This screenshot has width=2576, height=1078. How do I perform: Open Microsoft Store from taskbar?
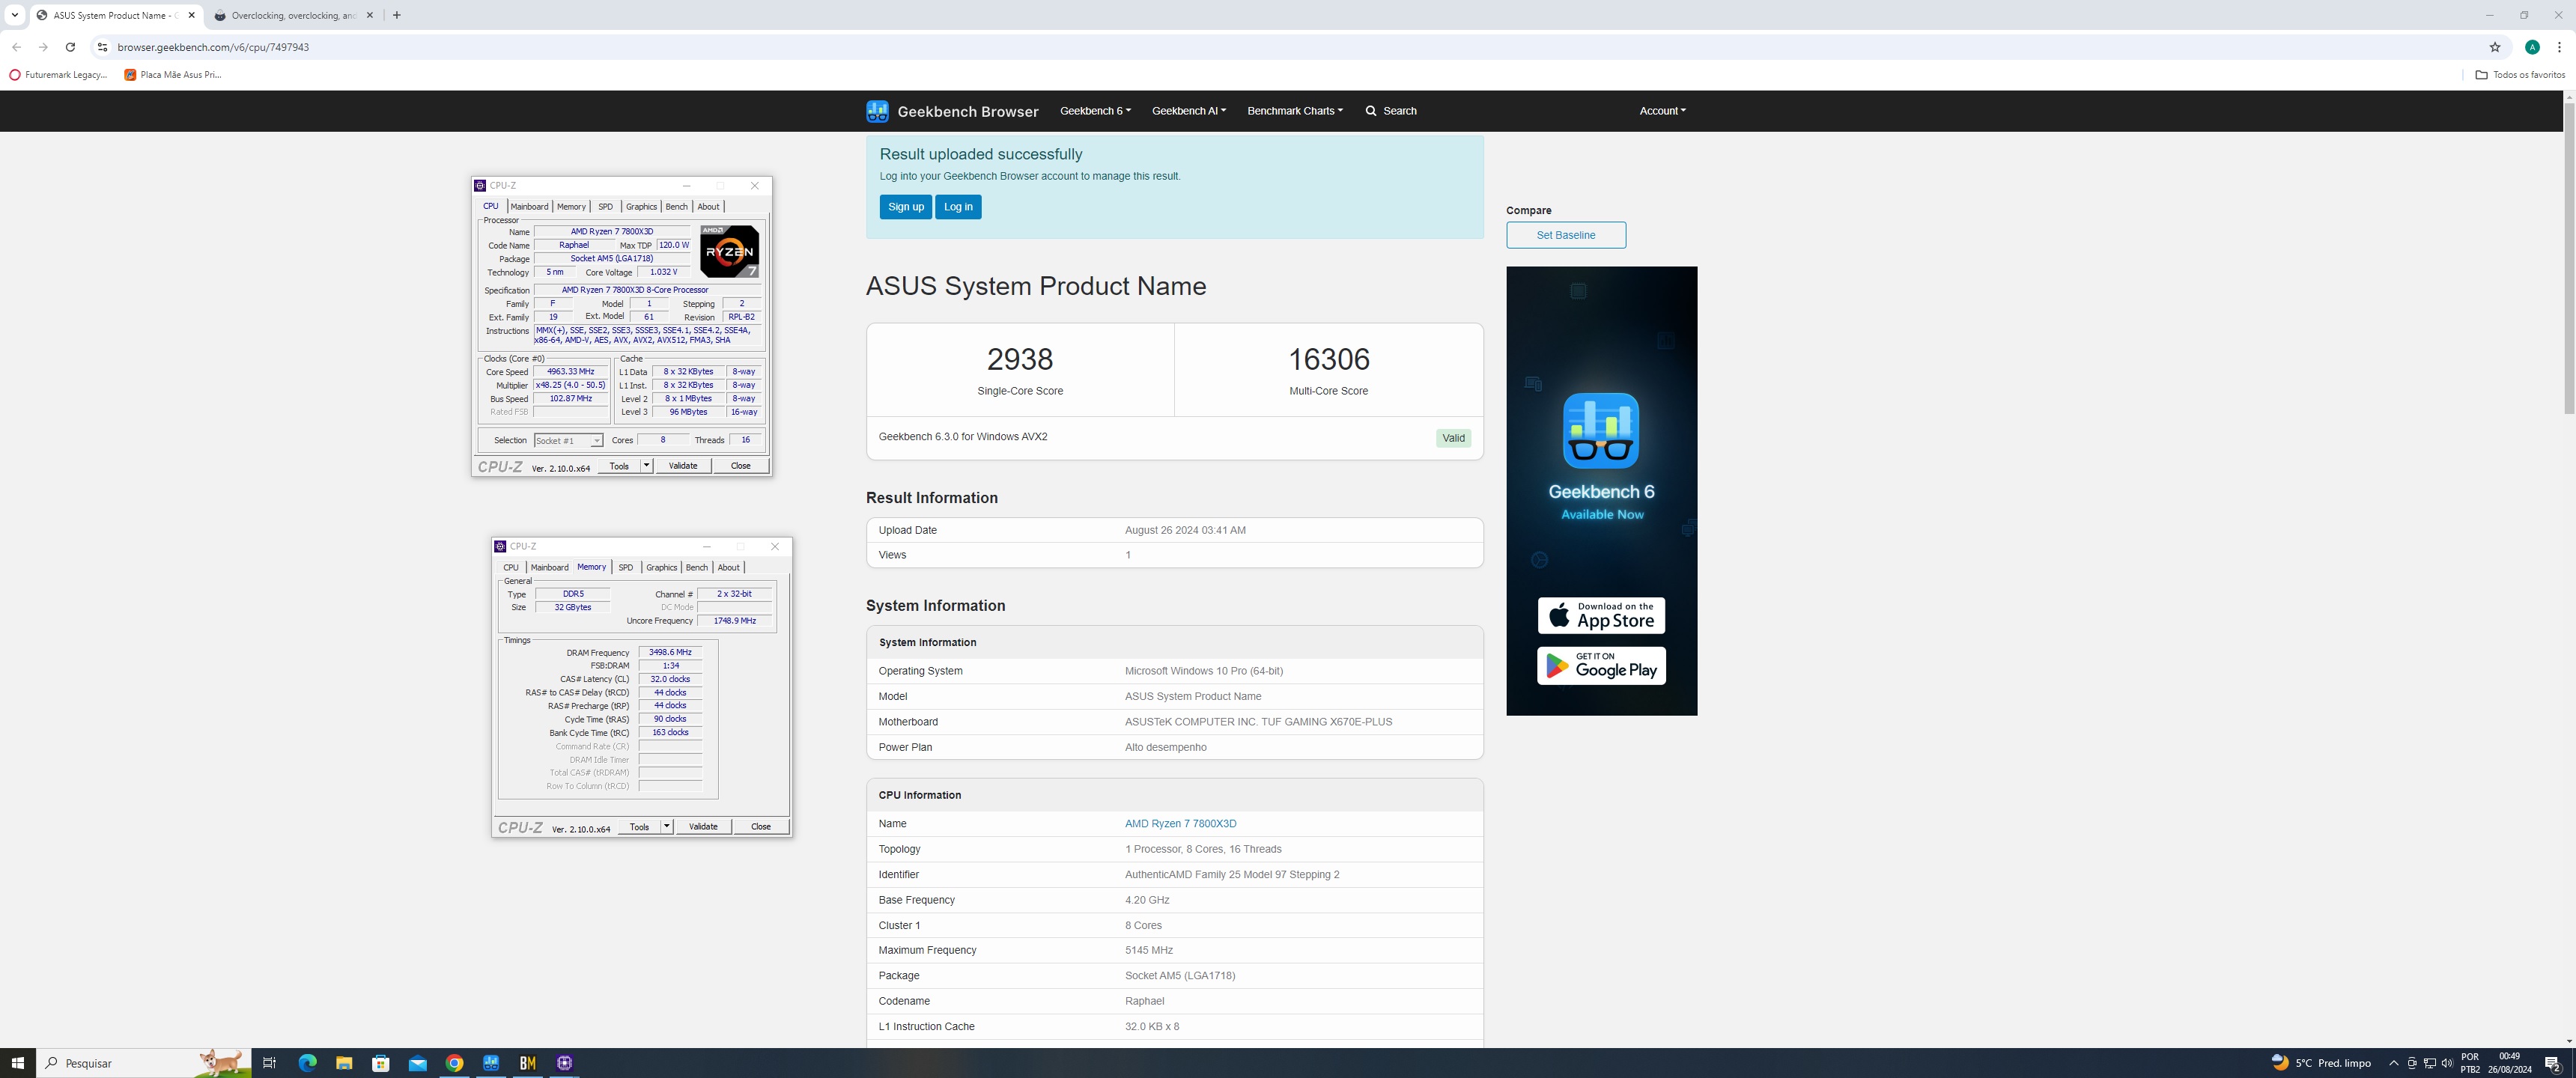(x=381, y=1063)
